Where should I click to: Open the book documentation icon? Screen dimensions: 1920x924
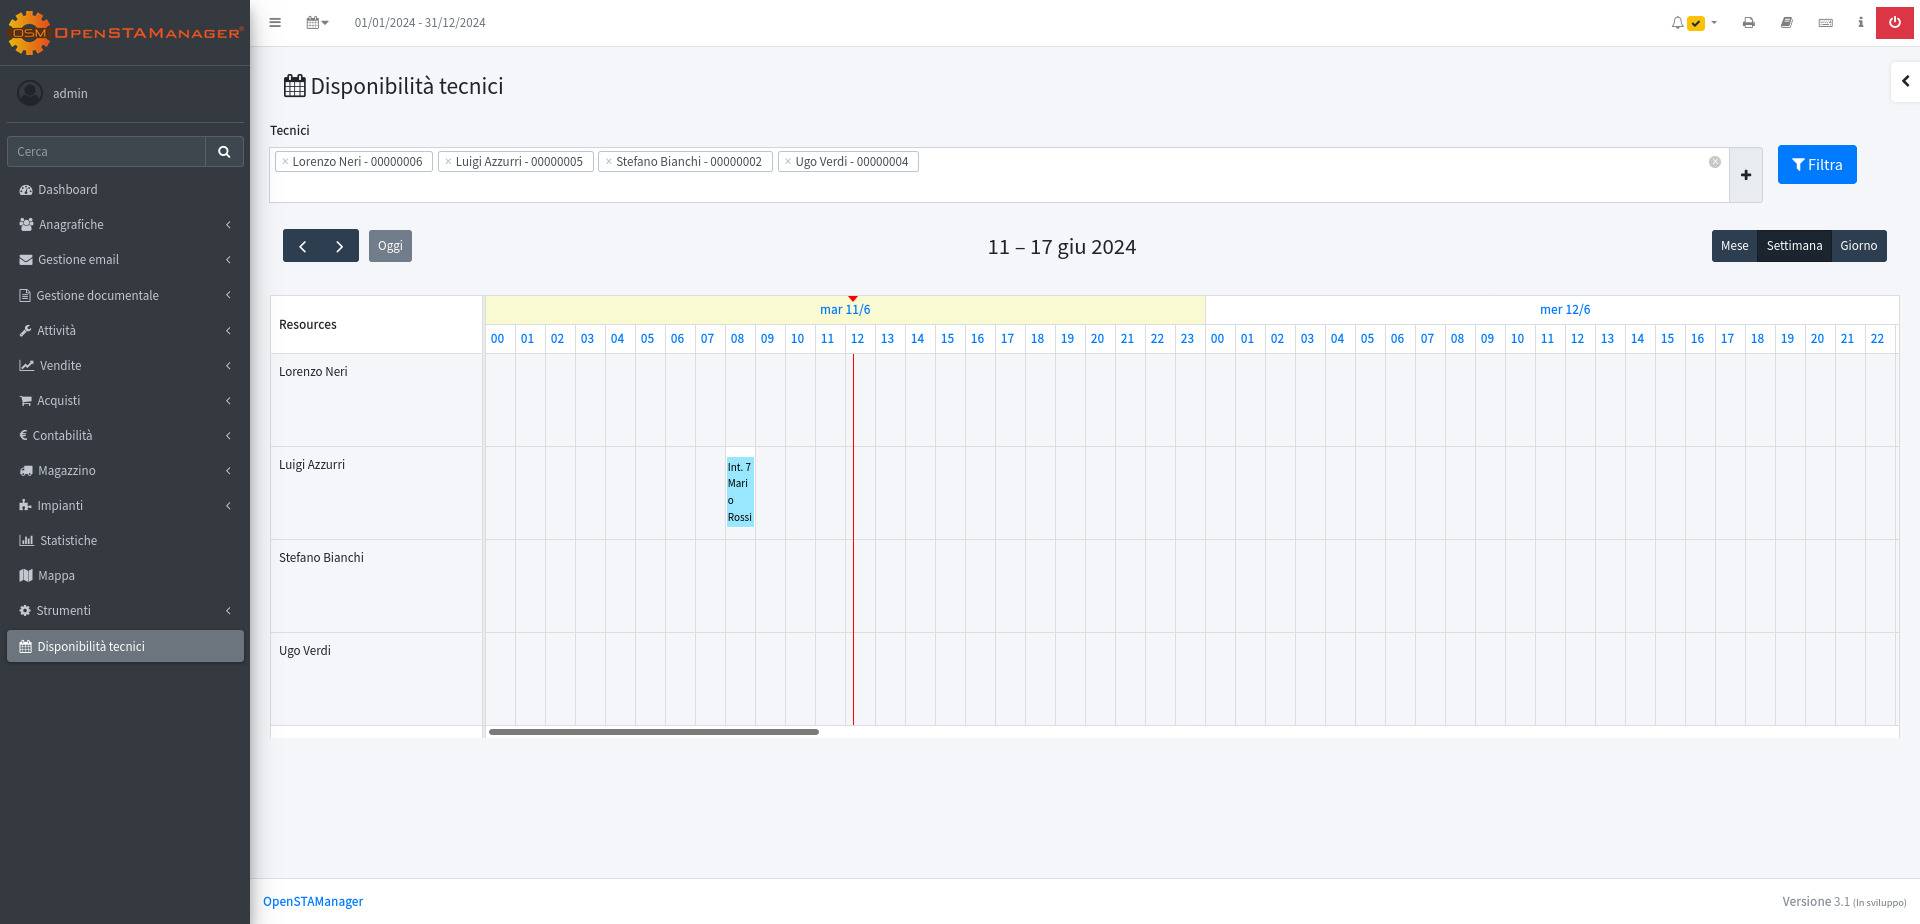[x=1786, y=23]
